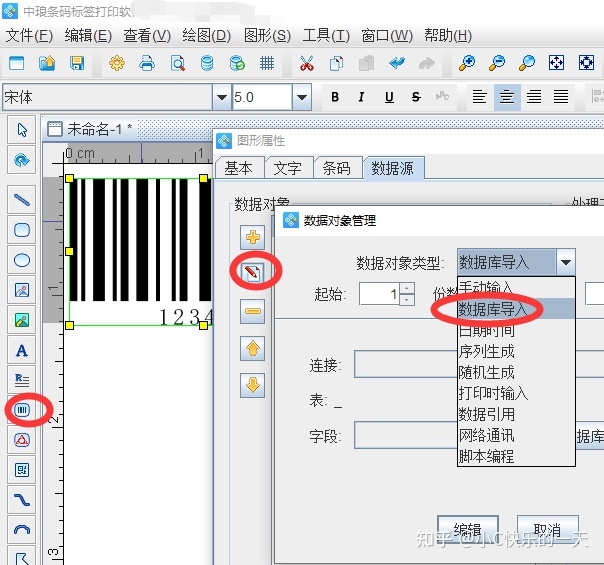
Task: Open the 绘图(D) menu
Action: [x=206, y=36]
